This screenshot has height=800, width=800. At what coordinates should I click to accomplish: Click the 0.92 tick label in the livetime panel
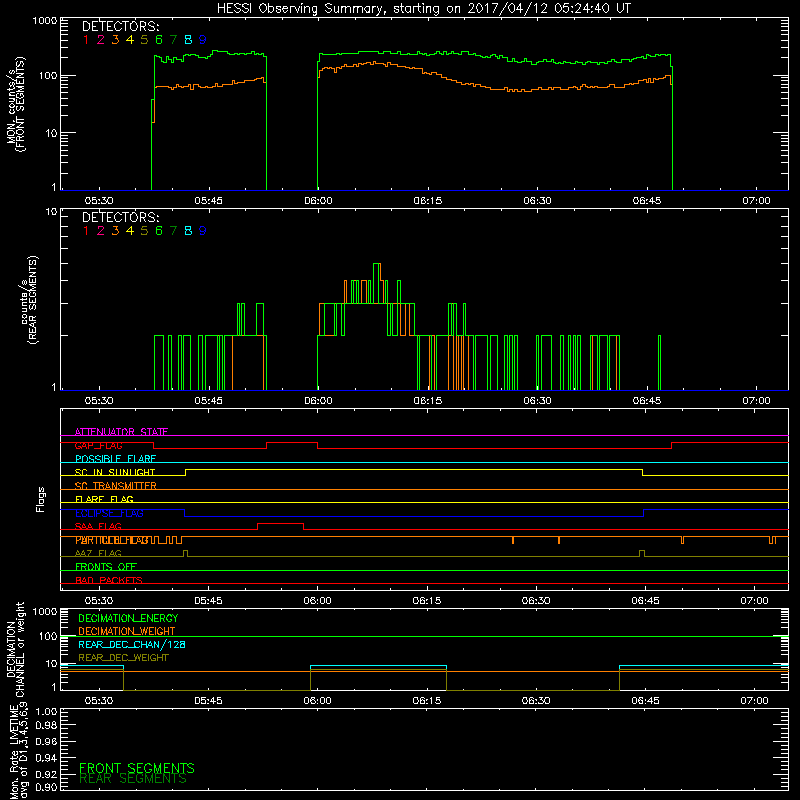(x=47, y=773)
